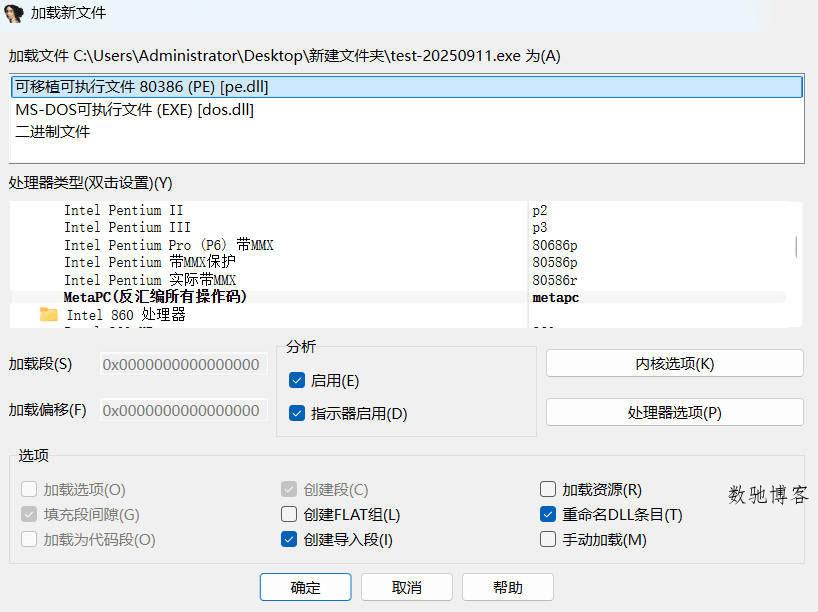Click the 加载偏移(F) address field
The height and width of the screenshot is (612, 818).
(183, 410)
